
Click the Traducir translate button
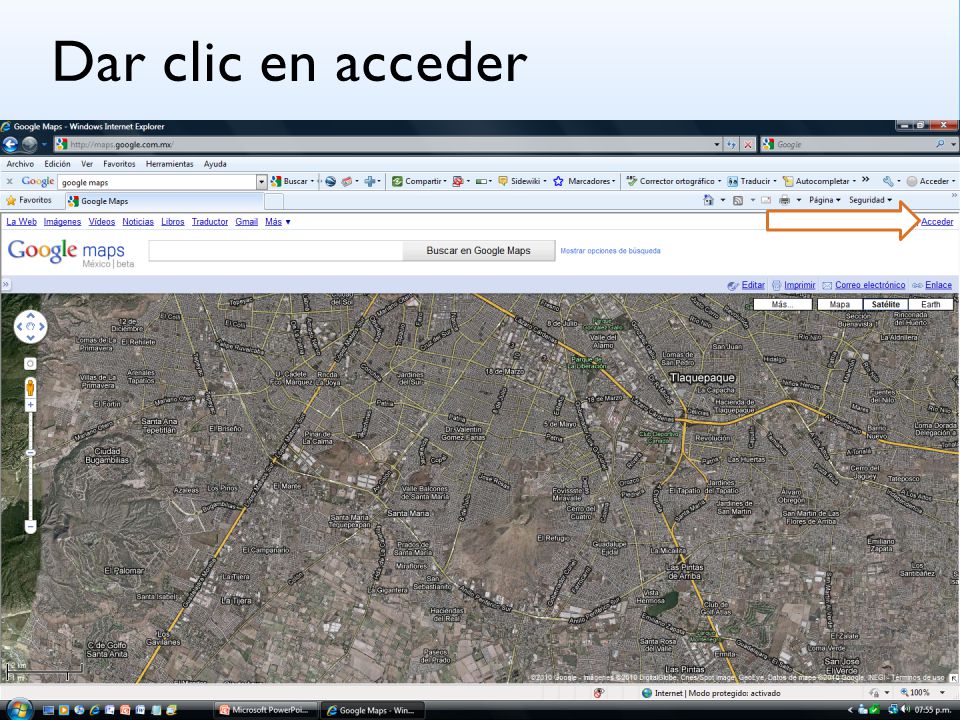[752, 181]
